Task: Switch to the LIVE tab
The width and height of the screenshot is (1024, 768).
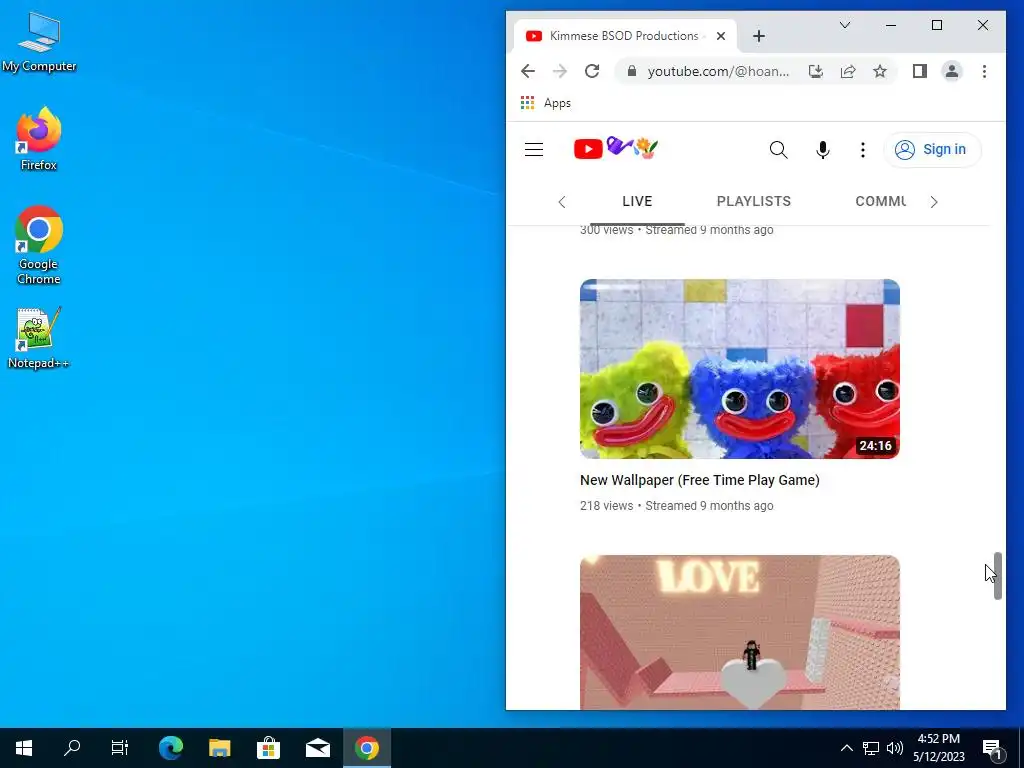Action: (637, 201)
